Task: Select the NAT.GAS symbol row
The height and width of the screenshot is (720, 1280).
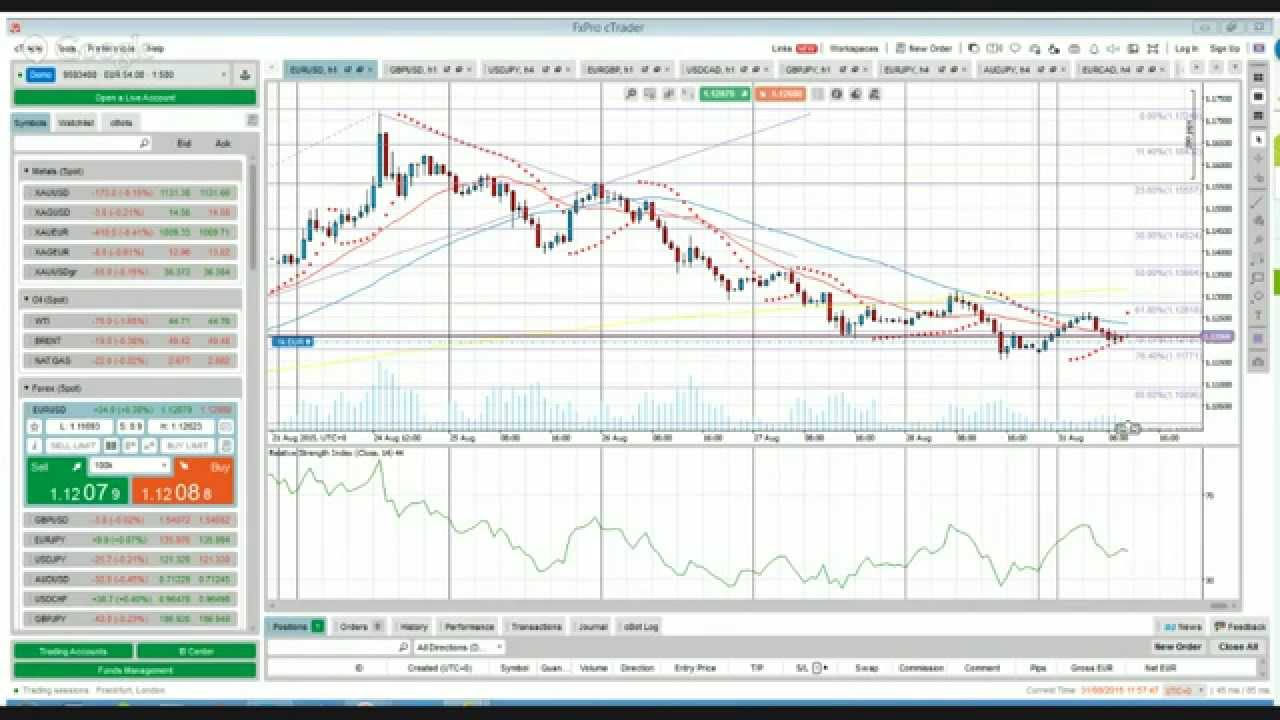Action: 129,361
